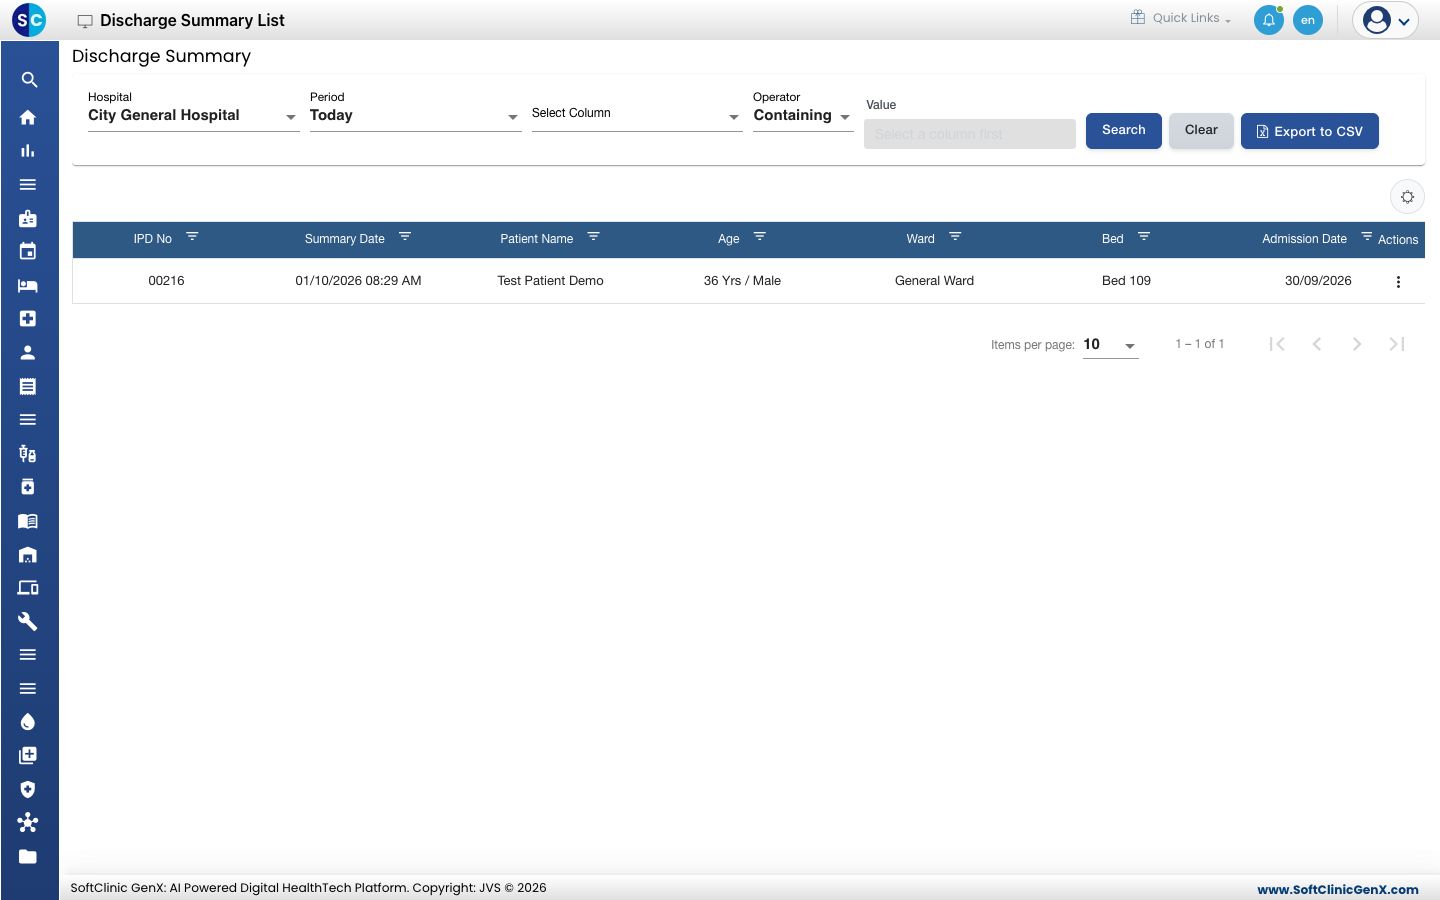Viewport: 1440px width, 900px height.
Task: Click the Bed 109 cell
Action: (1126, 281)
